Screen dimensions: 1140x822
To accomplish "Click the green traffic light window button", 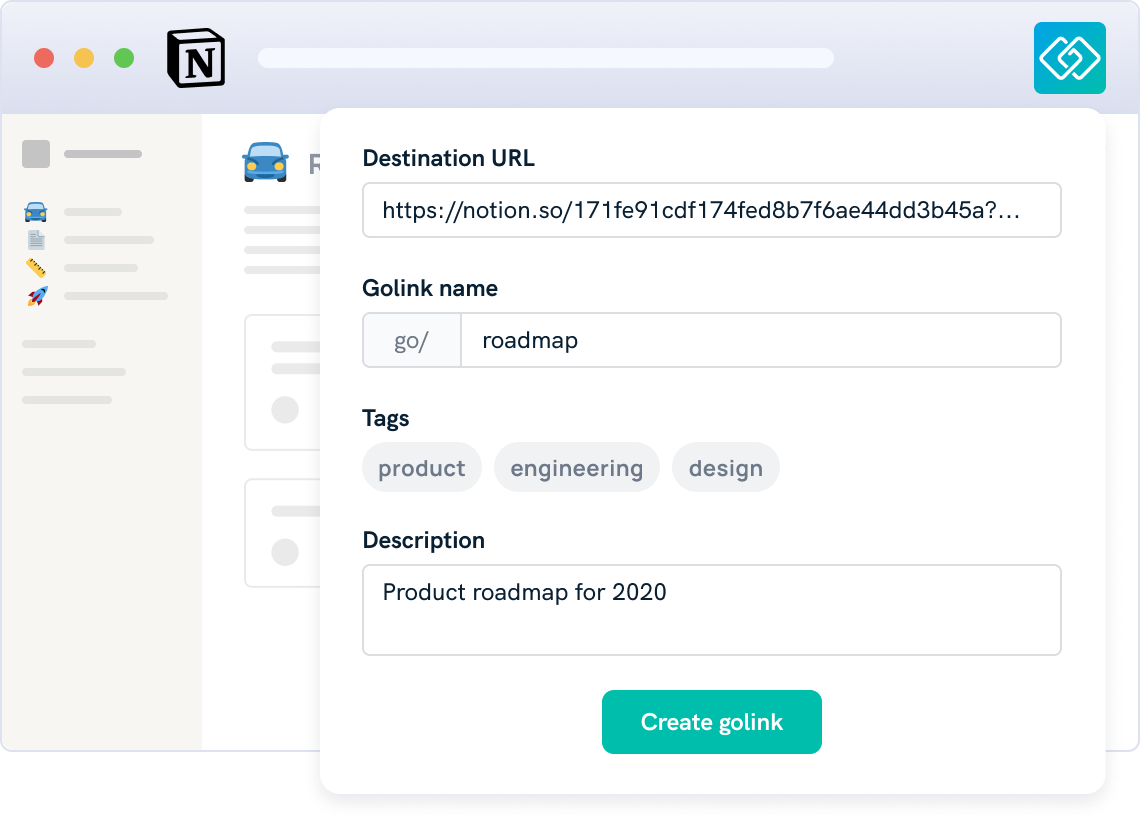I will (x=124, y=58).
